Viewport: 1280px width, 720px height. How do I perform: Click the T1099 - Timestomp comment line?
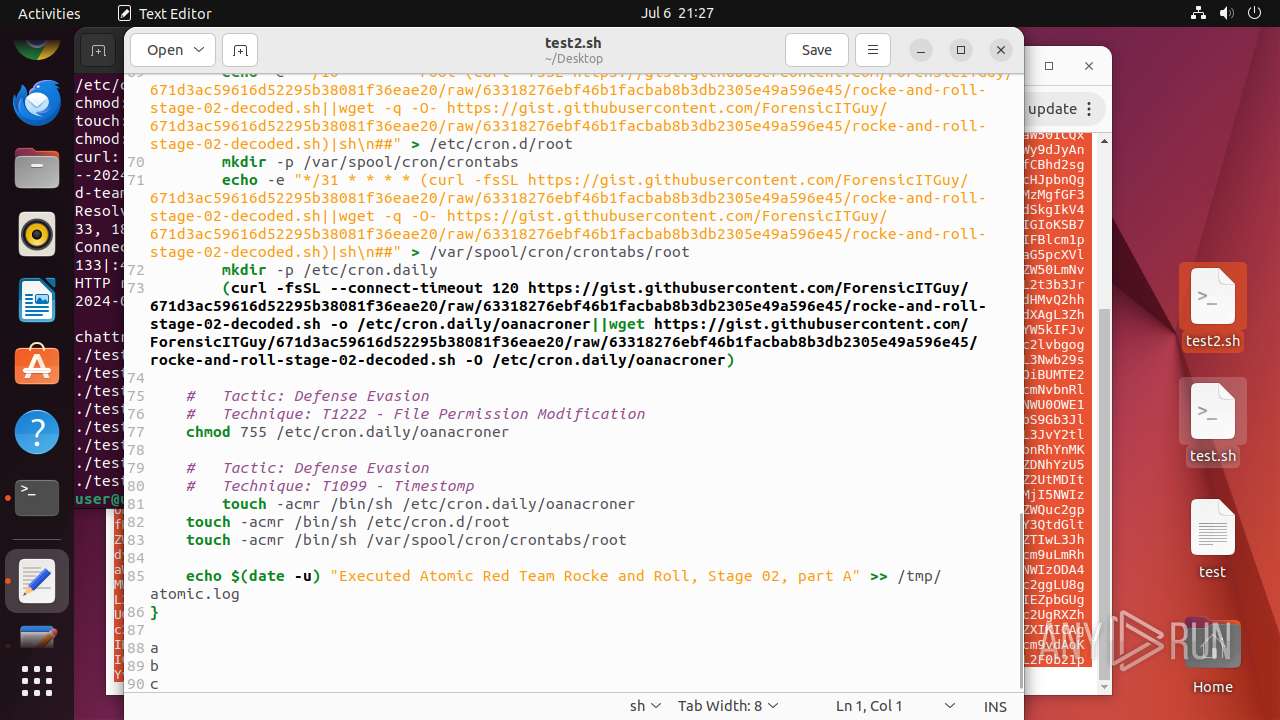[x=330, y=486]
